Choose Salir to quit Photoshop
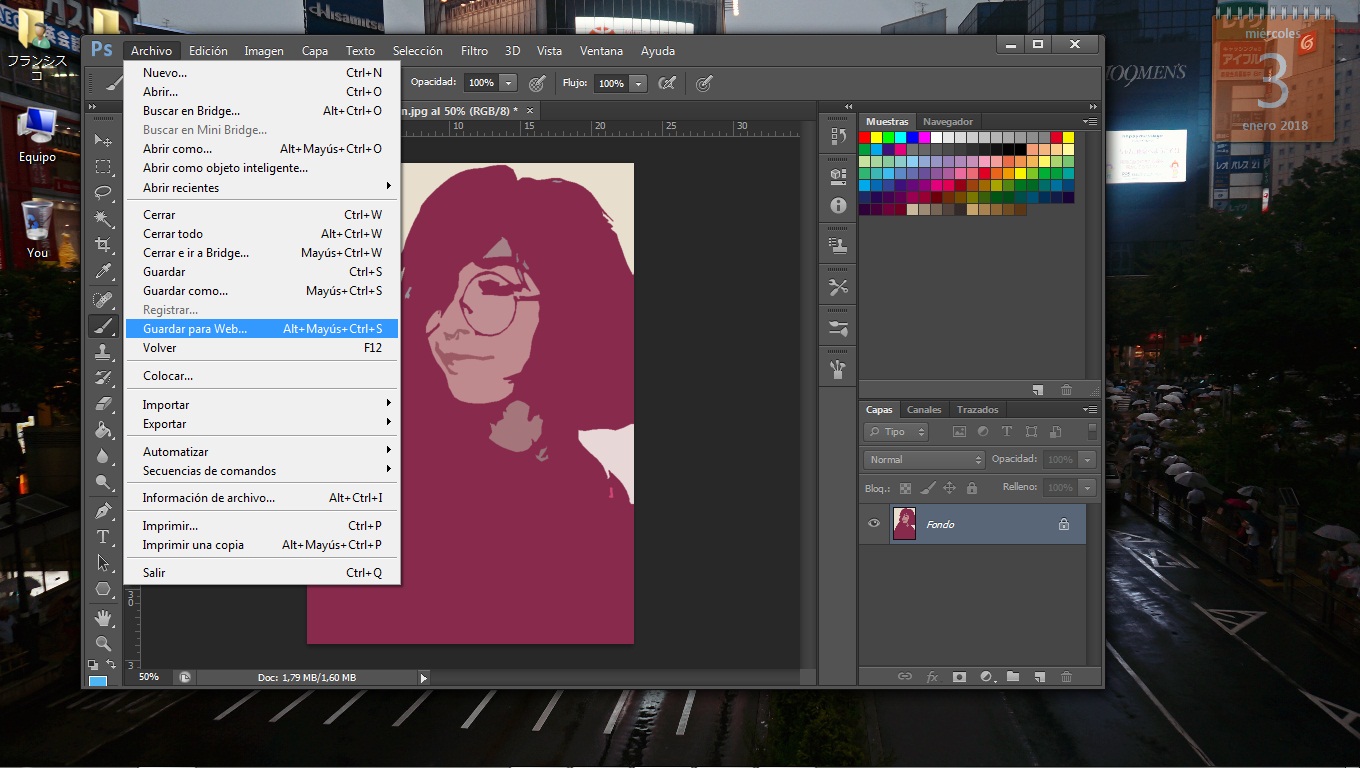1360x768 pixels. [262, 573]
